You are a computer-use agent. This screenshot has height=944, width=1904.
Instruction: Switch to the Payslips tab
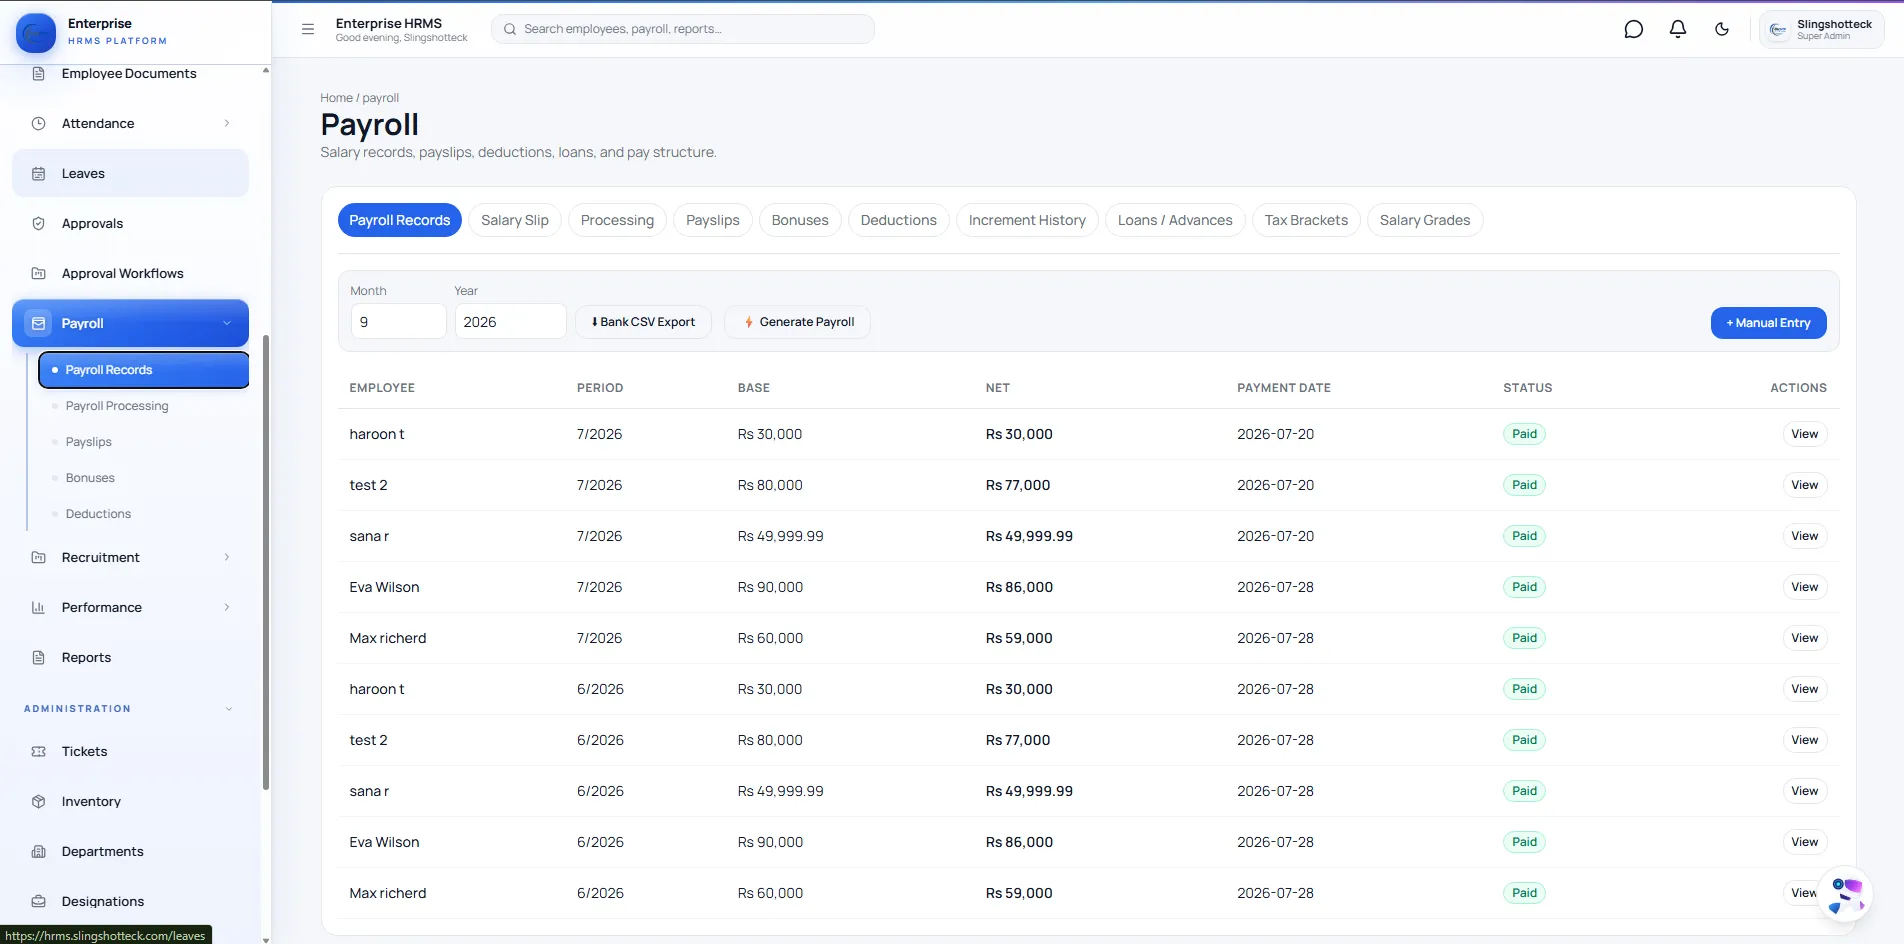tap(713, 220)
